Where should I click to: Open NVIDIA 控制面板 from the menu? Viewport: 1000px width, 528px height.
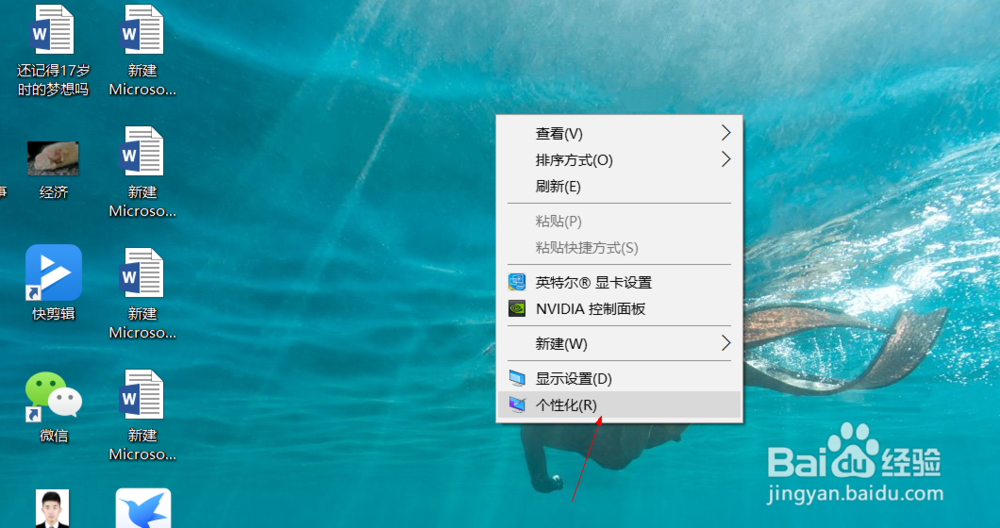coord(619,309)
